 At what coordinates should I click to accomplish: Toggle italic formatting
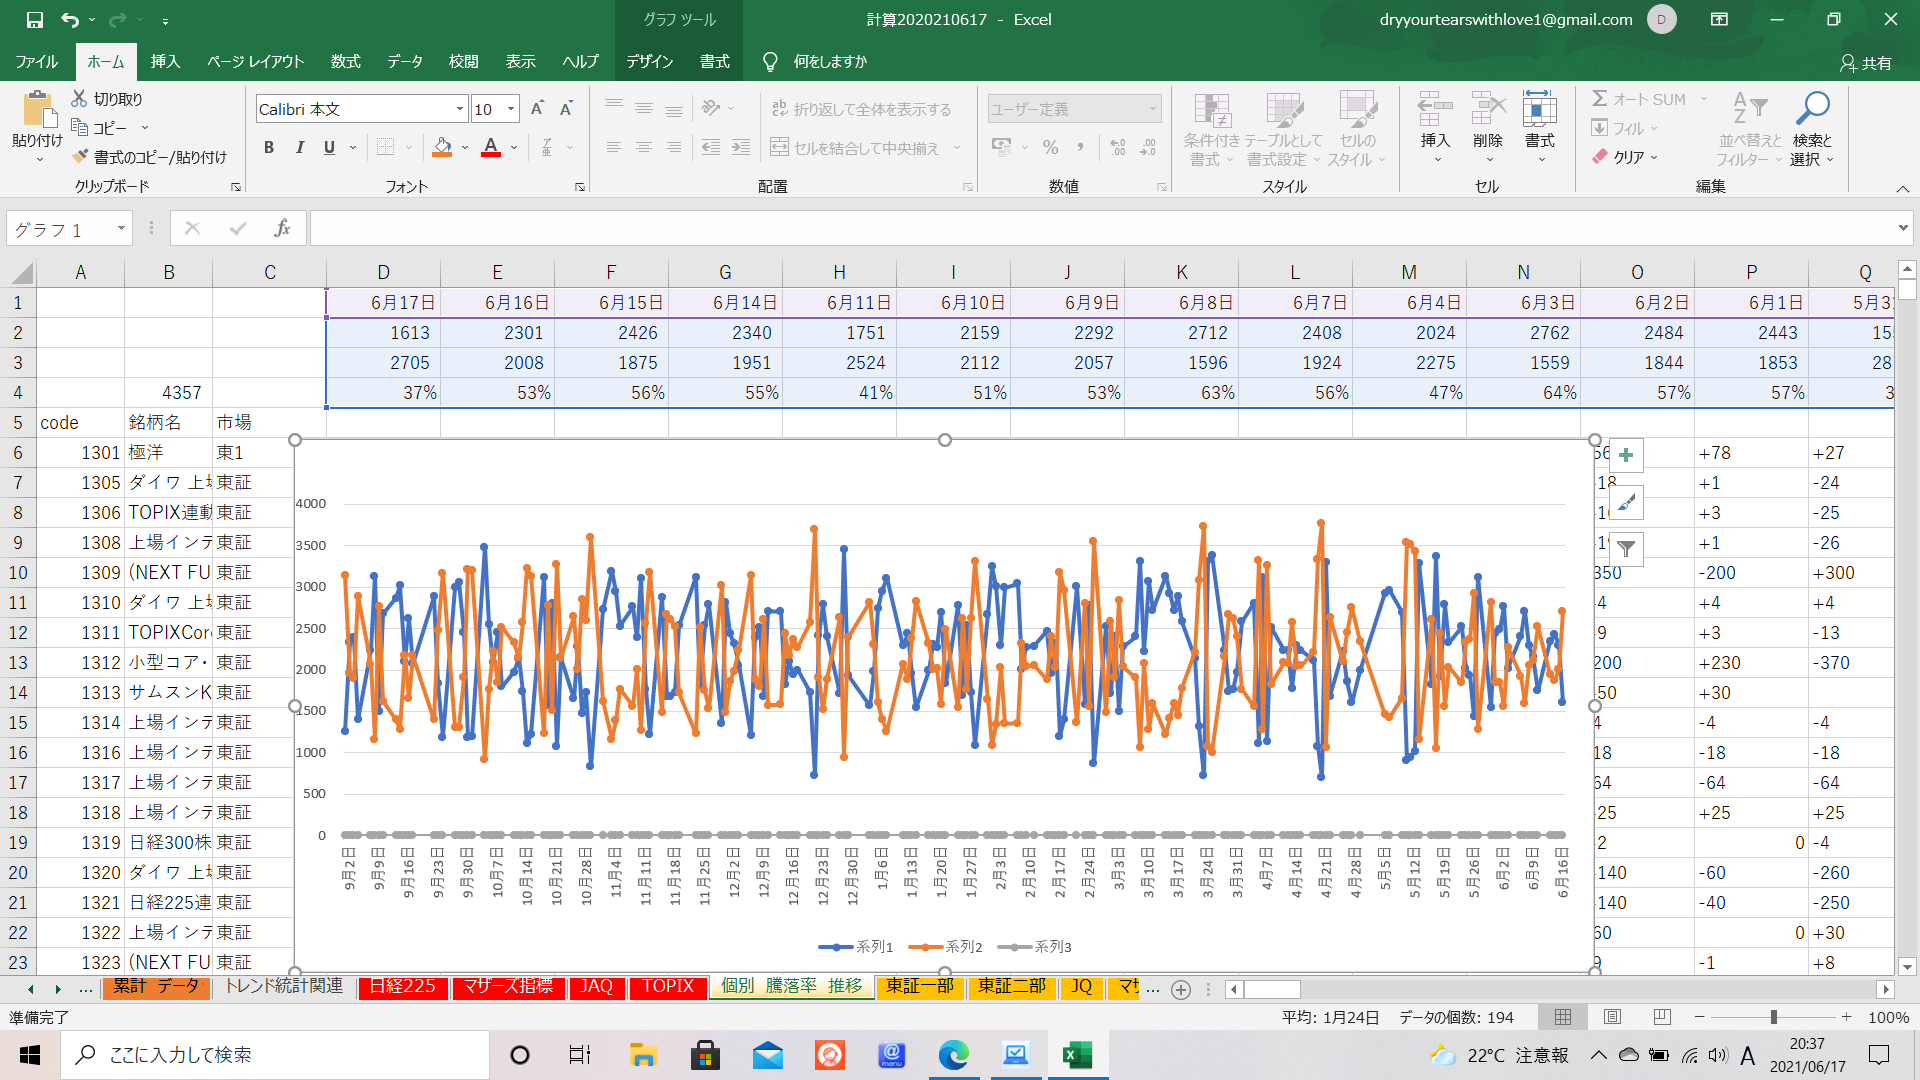pos(299,148)
